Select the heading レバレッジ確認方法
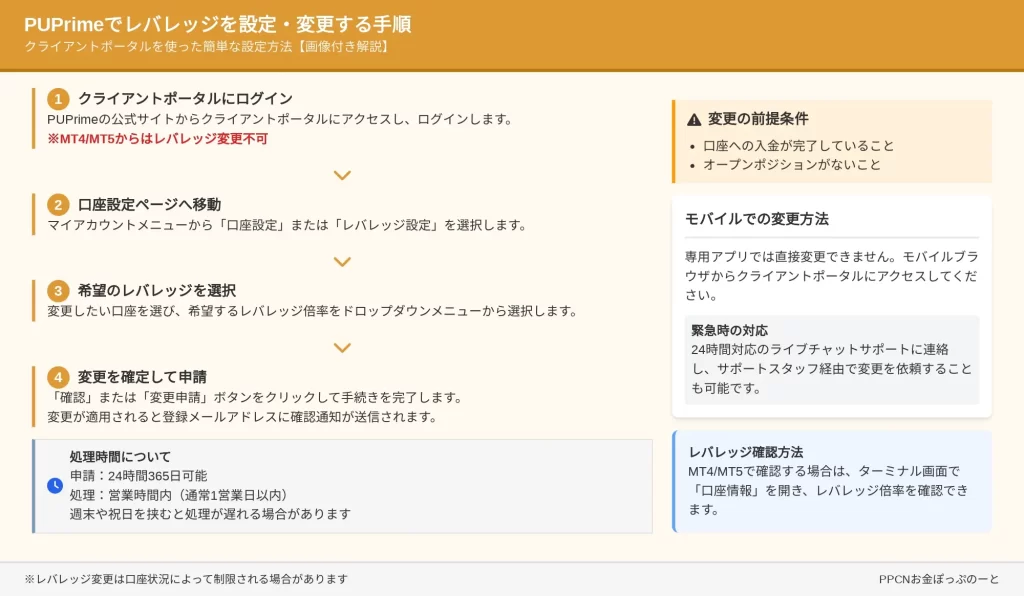Viewport: 1024px width, 596px height. click(746, 452)
